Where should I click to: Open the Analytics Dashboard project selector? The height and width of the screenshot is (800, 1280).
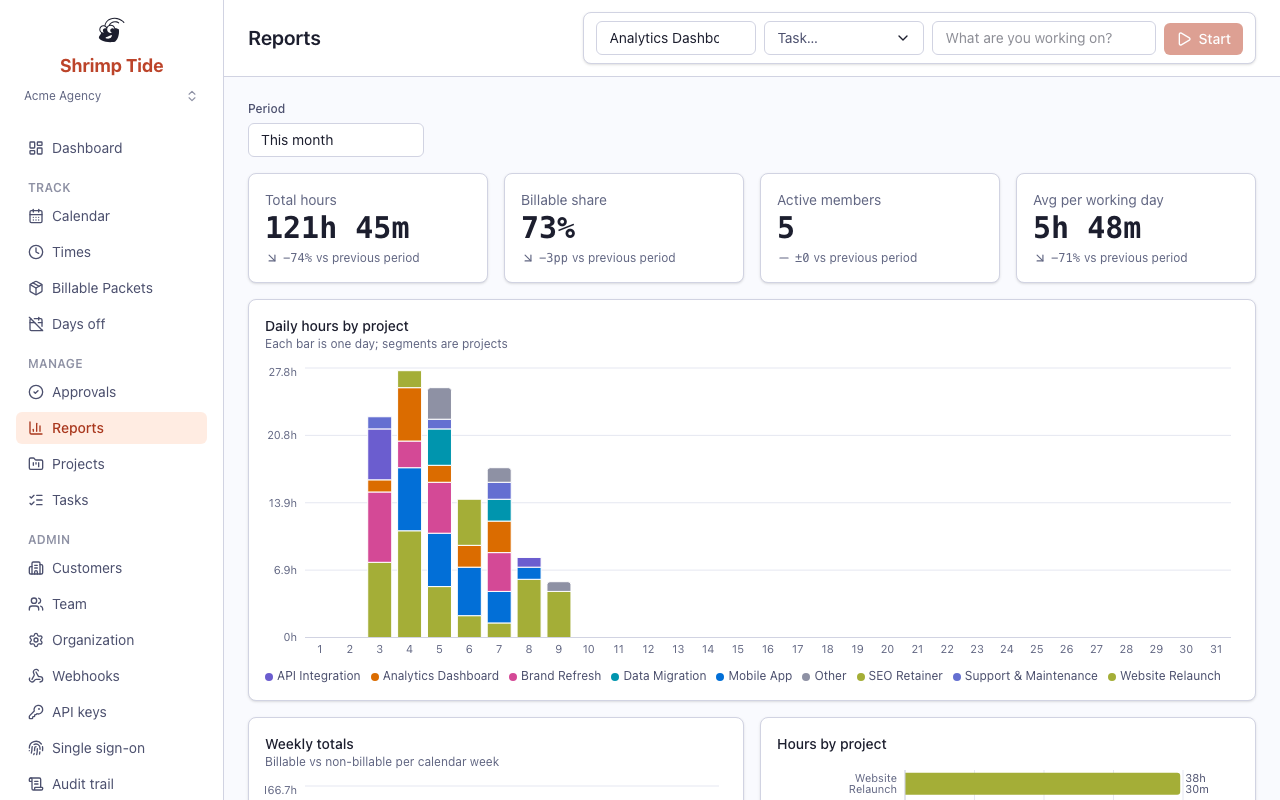676,38
